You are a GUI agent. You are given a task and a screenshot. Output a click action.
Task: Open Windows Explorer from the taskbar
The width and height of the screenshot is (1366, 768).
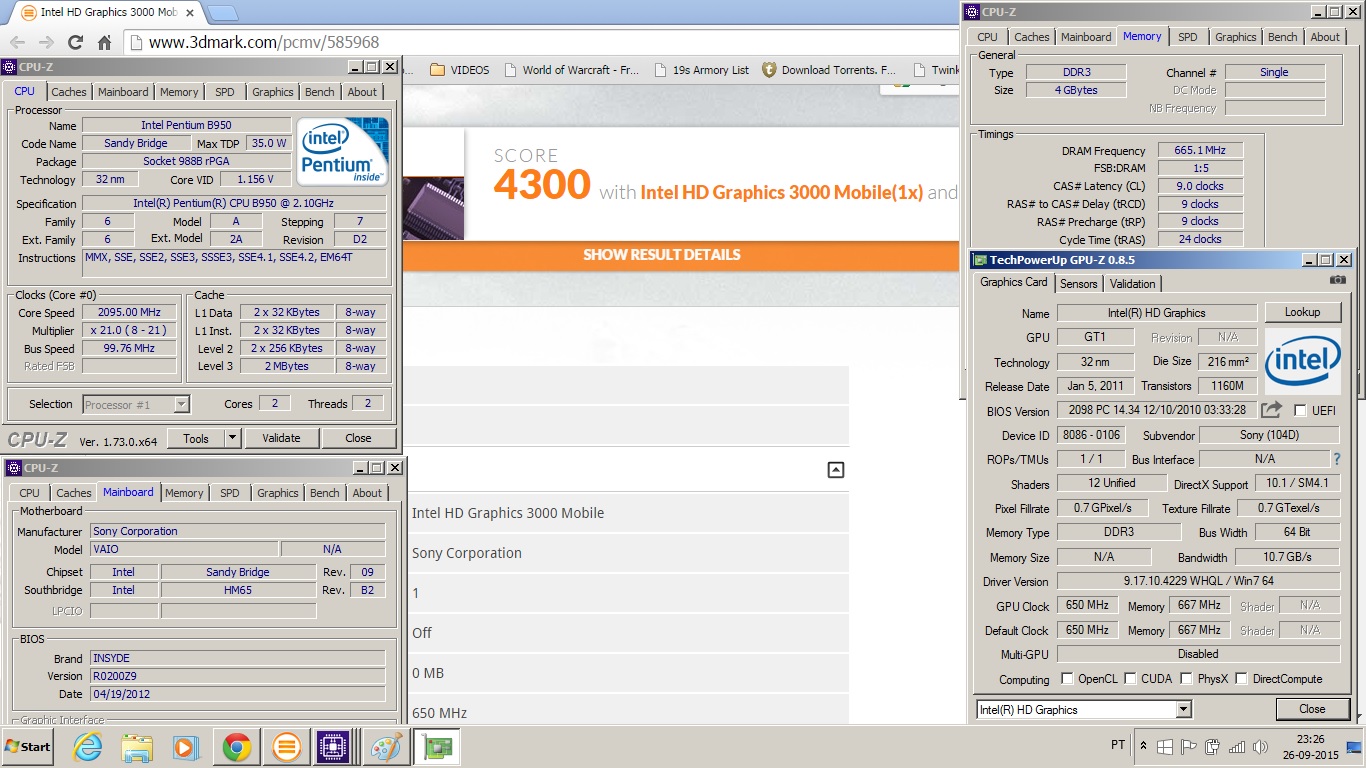(137, 747)
